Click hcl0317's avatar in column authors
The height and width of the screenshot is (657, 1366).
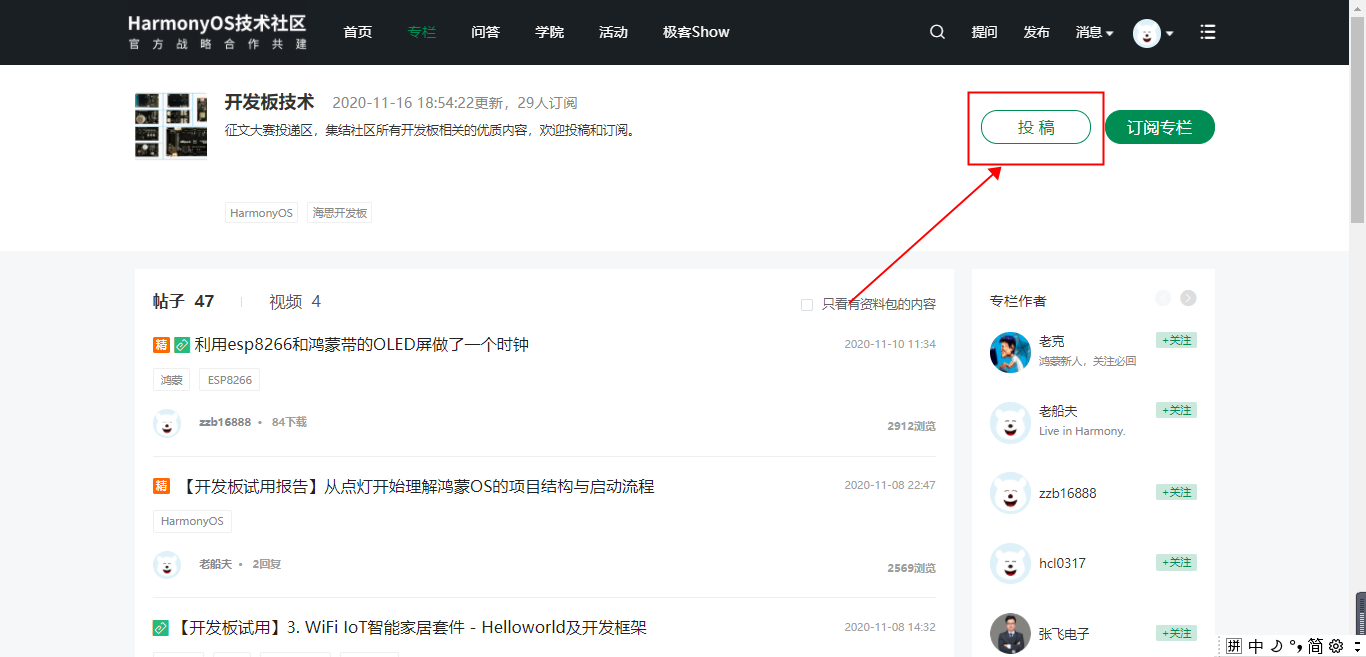coord(1010,563)
